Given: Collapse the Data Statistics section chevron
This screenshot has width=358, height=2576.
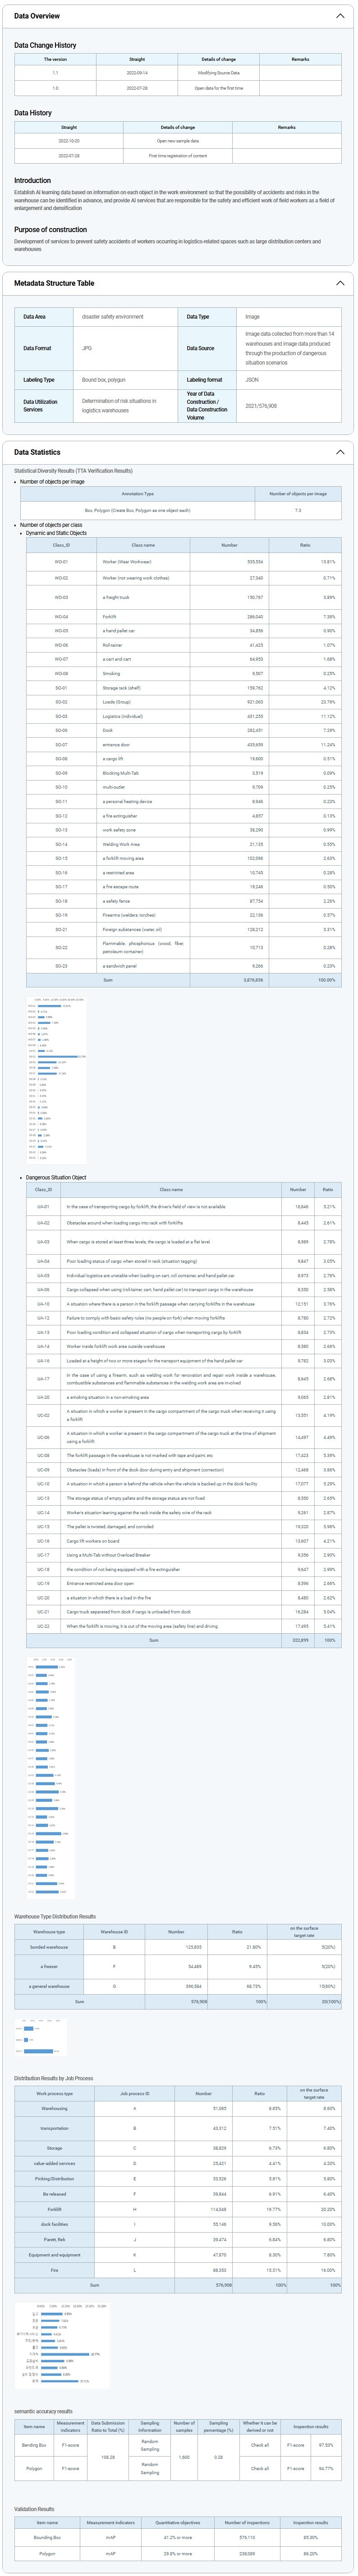Looking at the screenshot, I should 339,452.
